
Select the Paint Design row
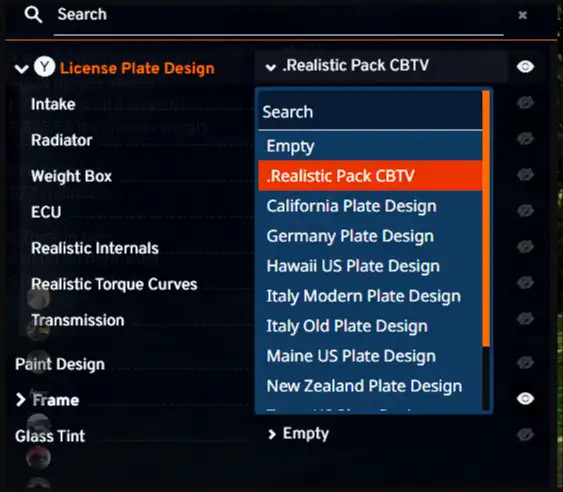tap(60, 364)
